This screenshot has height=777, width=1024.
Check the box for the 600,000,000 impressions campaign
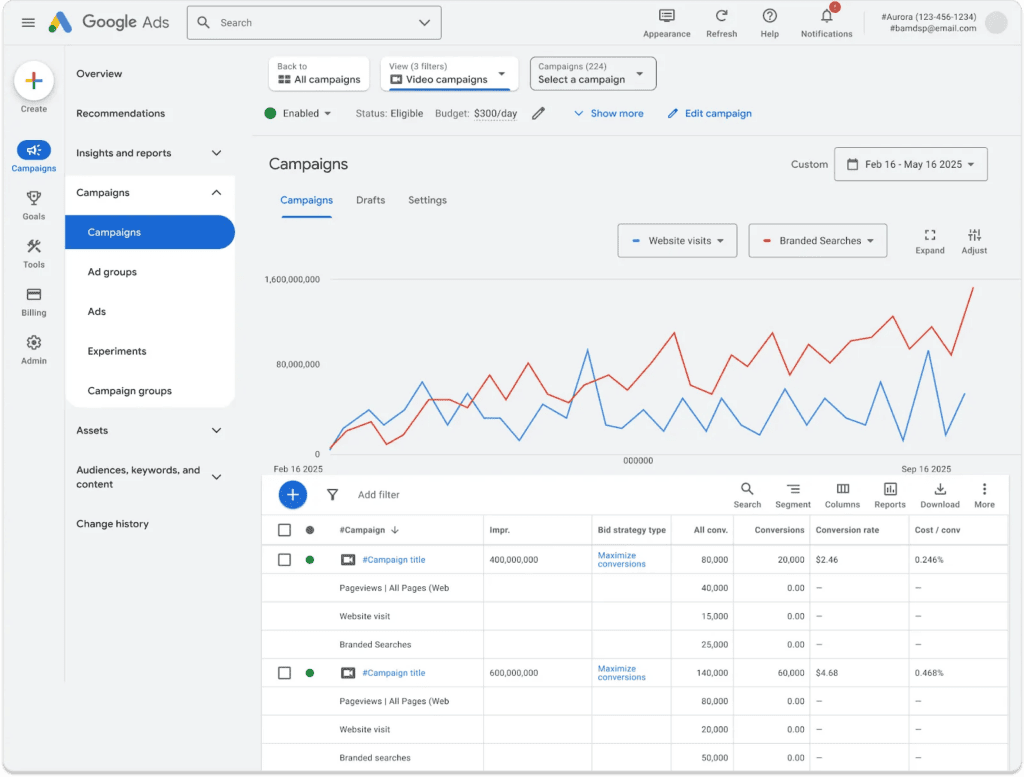click(x=284, y=673)
